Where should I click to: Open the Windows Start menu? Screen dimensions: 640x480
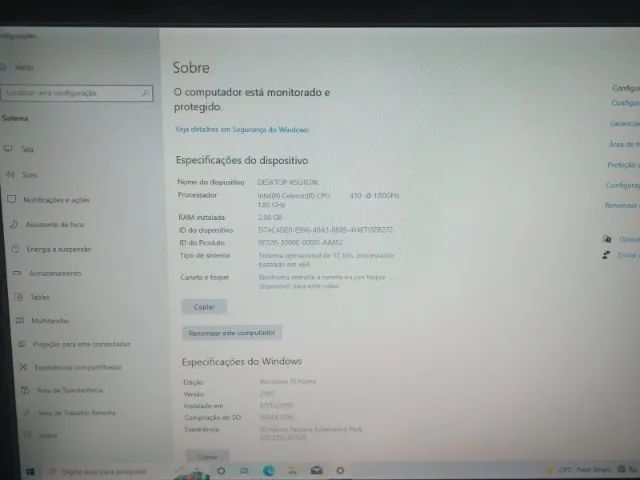pos(30,472)
